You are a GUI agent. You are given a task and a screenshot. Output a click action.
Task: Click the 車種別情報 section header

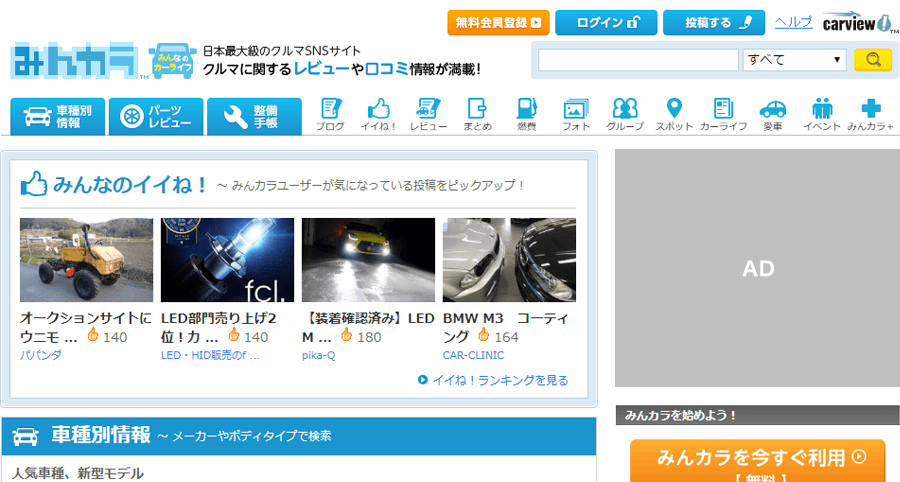[298, 436]
